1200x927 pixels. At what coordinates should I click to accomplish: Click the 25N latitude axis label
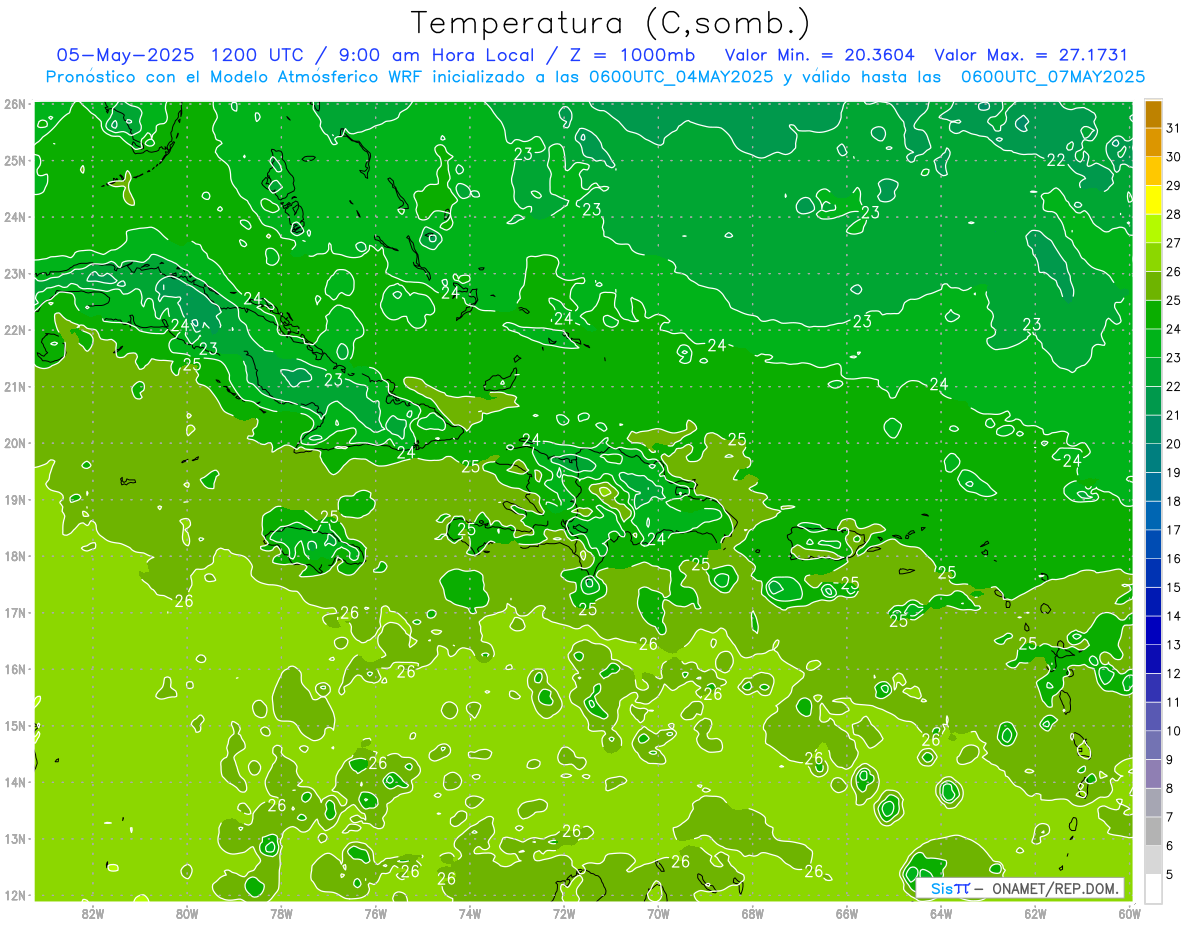tap(15, 160)
